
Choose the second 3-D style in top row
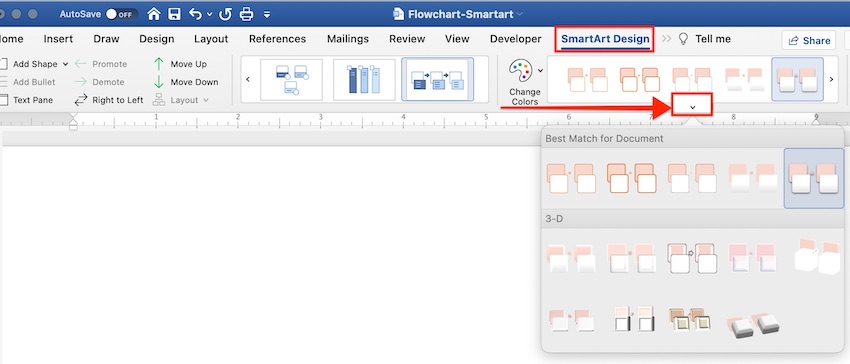(632, 257)
